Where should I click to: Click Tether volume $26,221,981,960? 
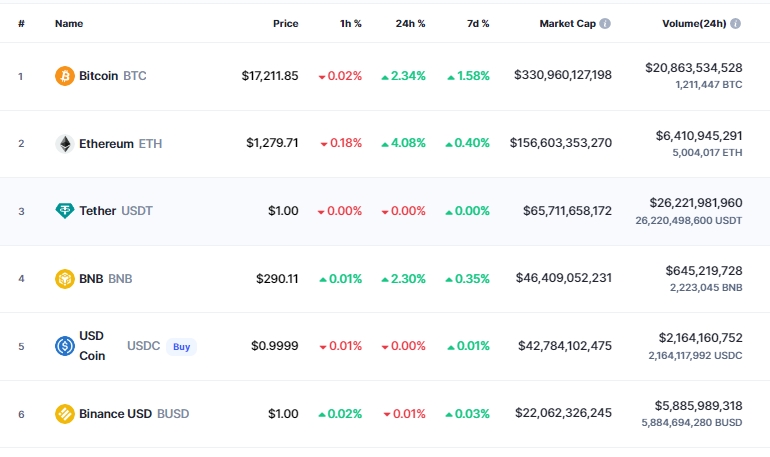pos(696,203)
